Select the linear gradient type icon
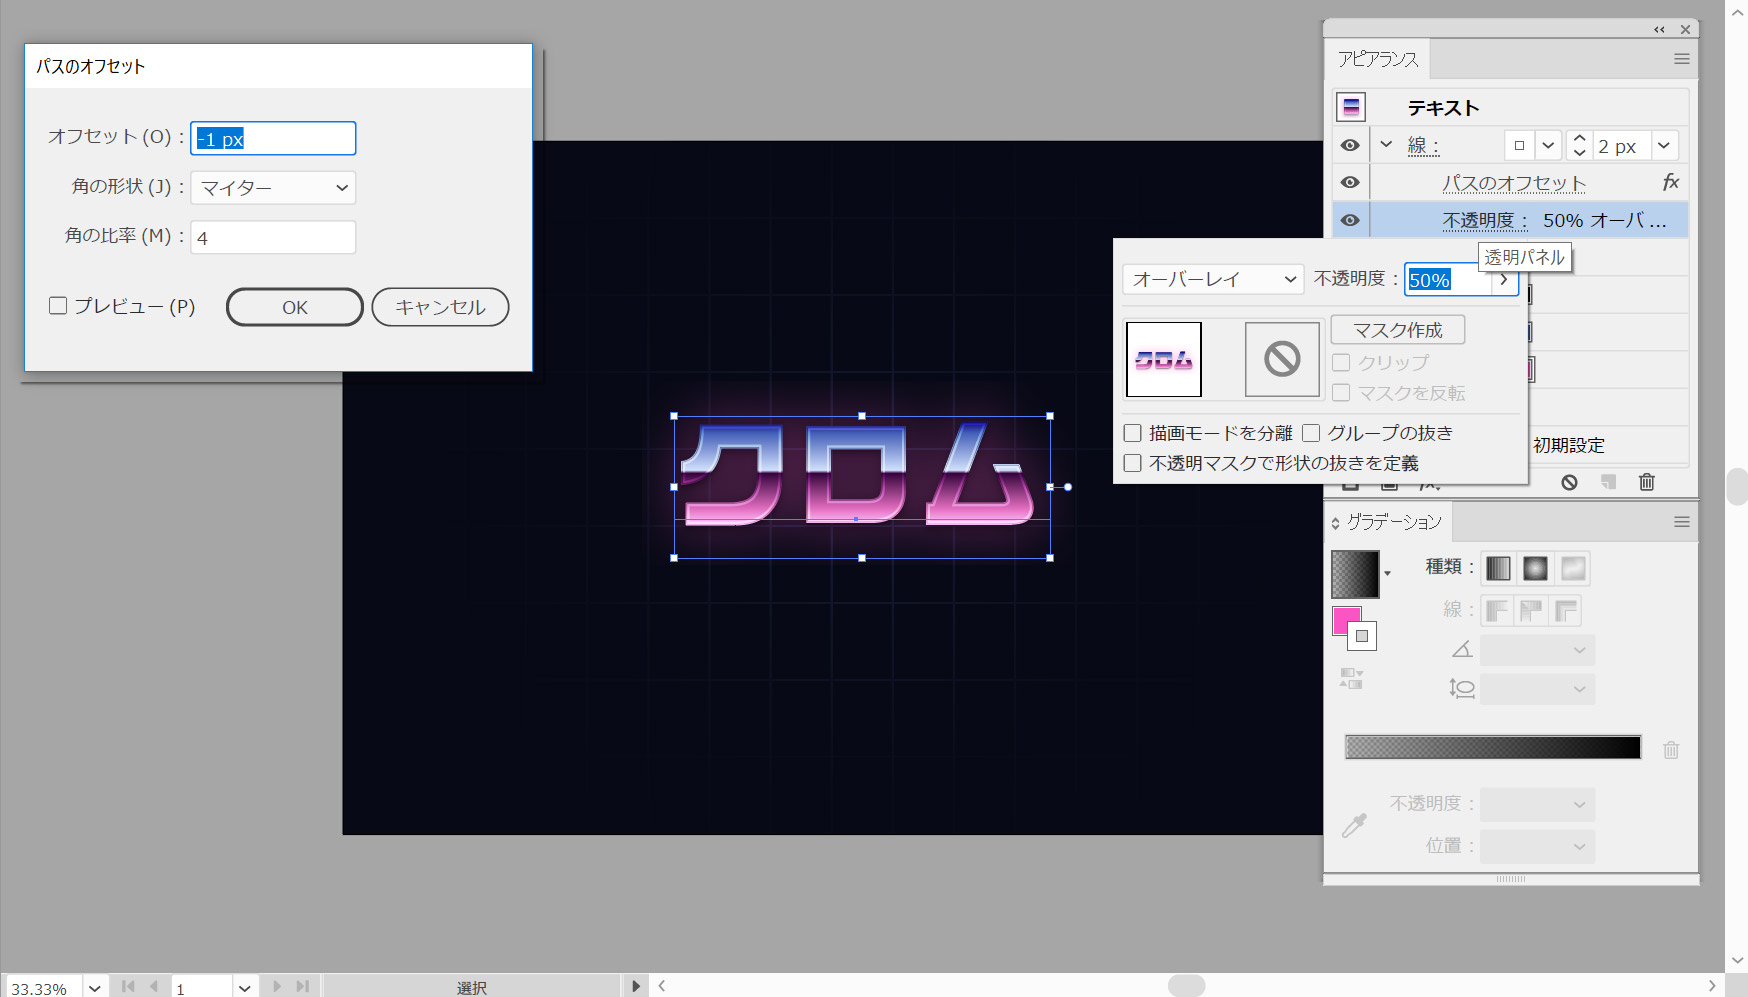1748x997 pixels. click(x=1498, y=569)
